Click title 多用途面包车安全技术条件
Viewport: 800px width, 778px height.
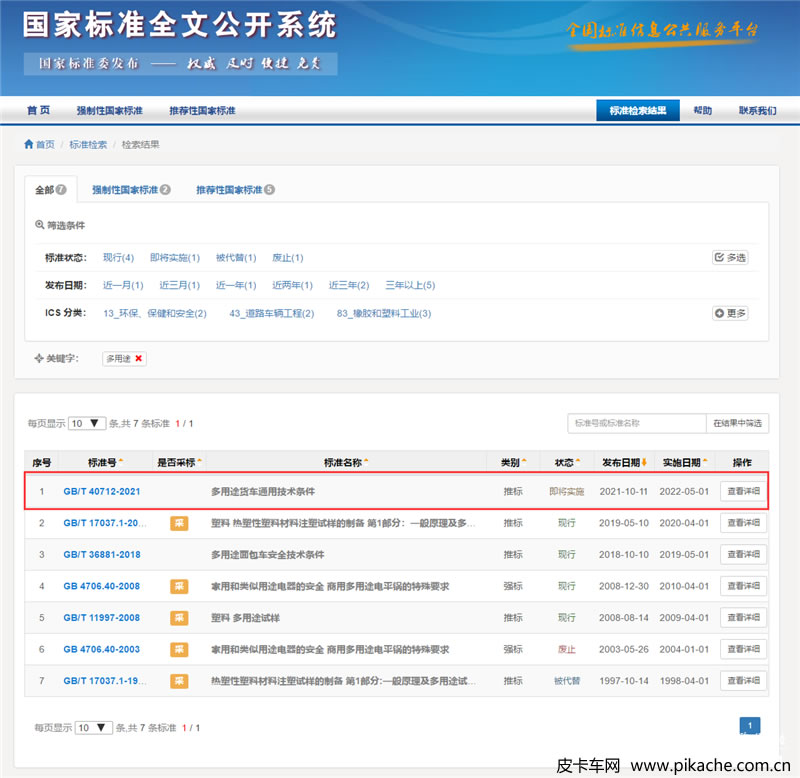point(267,555)
